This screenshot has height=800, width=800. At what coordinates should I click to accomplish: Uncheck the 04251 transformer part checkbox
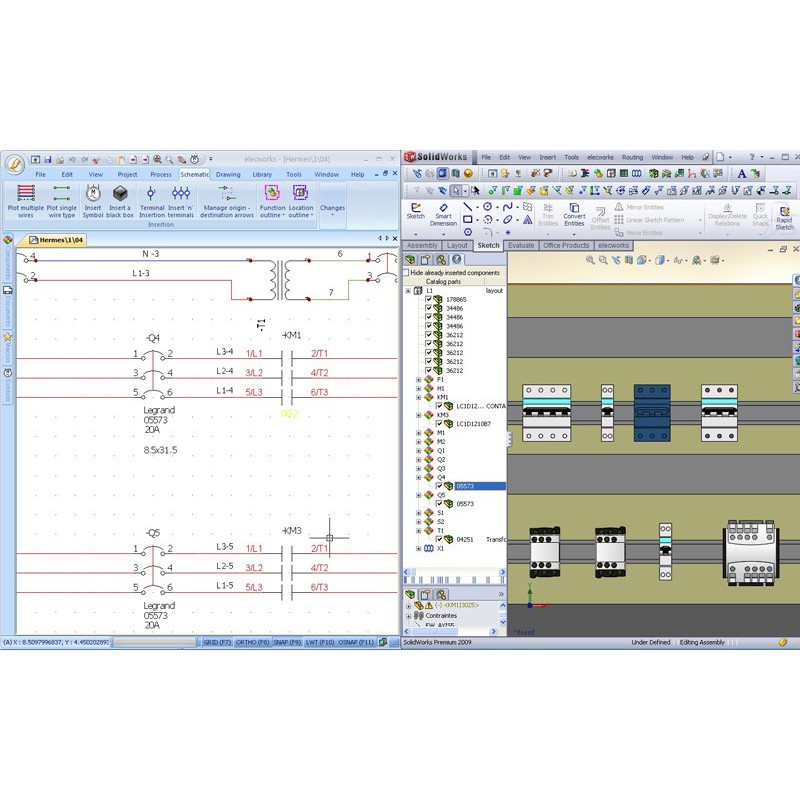pyautogui.click(x=439, y=539)
